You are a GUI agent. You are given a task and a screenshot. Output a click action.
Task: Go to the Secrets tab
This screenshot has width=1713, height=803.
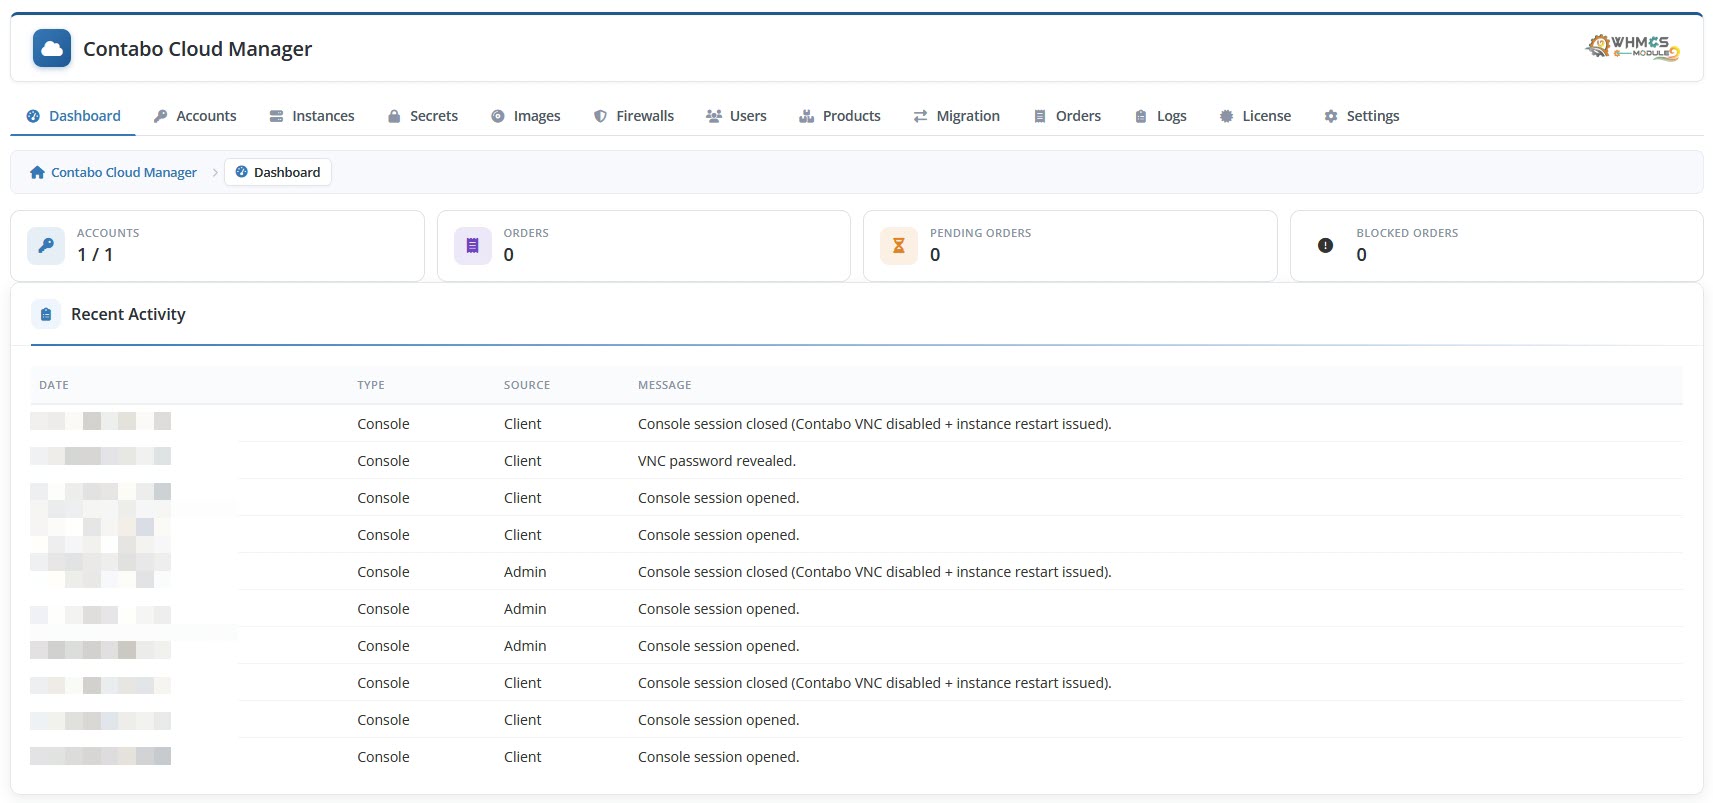(x=423, y=116)
